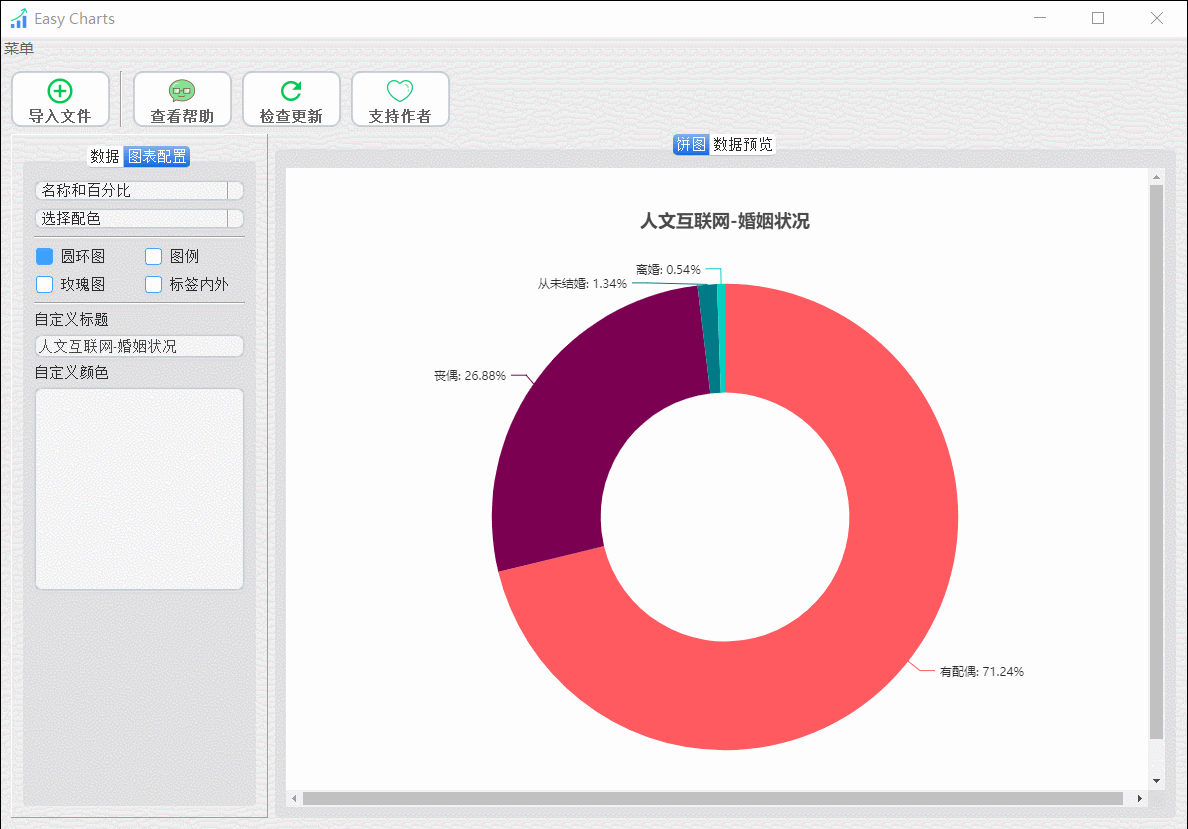
Task: Click the Easy Charts app logo icon
Action: [x=18, y=18]
